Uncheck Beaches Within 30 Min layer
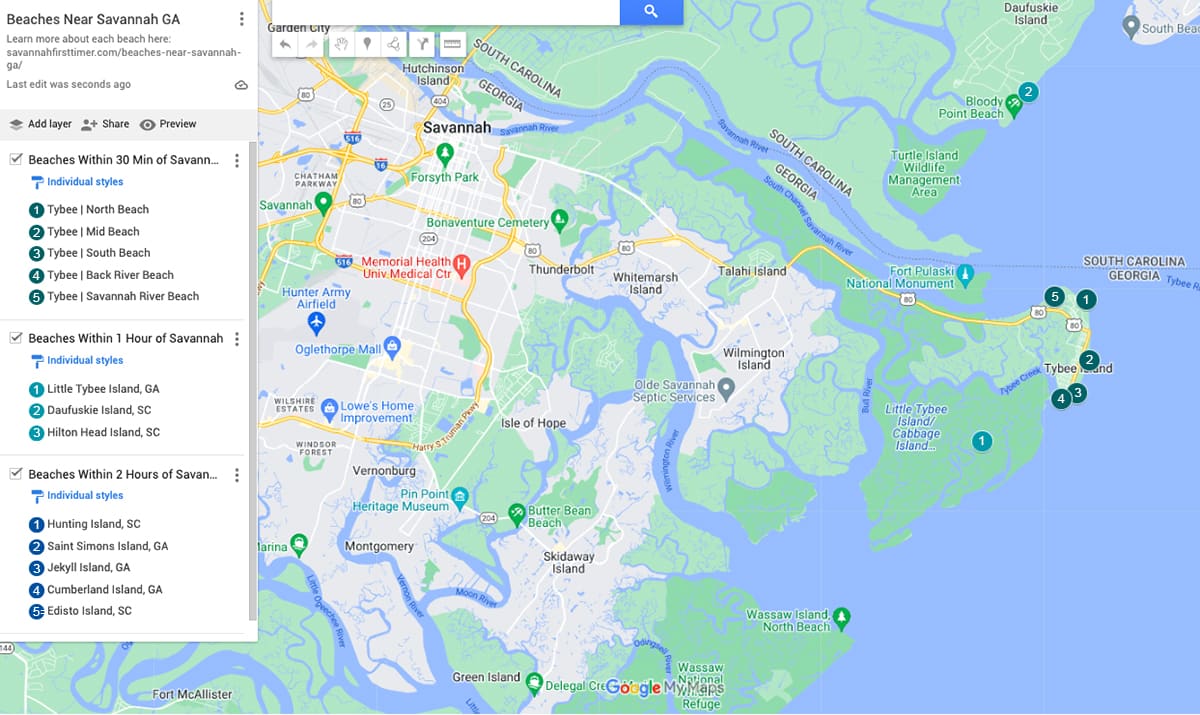This screenshot has height=715, width=1200. pyautogui.click(x=16, y=159)
